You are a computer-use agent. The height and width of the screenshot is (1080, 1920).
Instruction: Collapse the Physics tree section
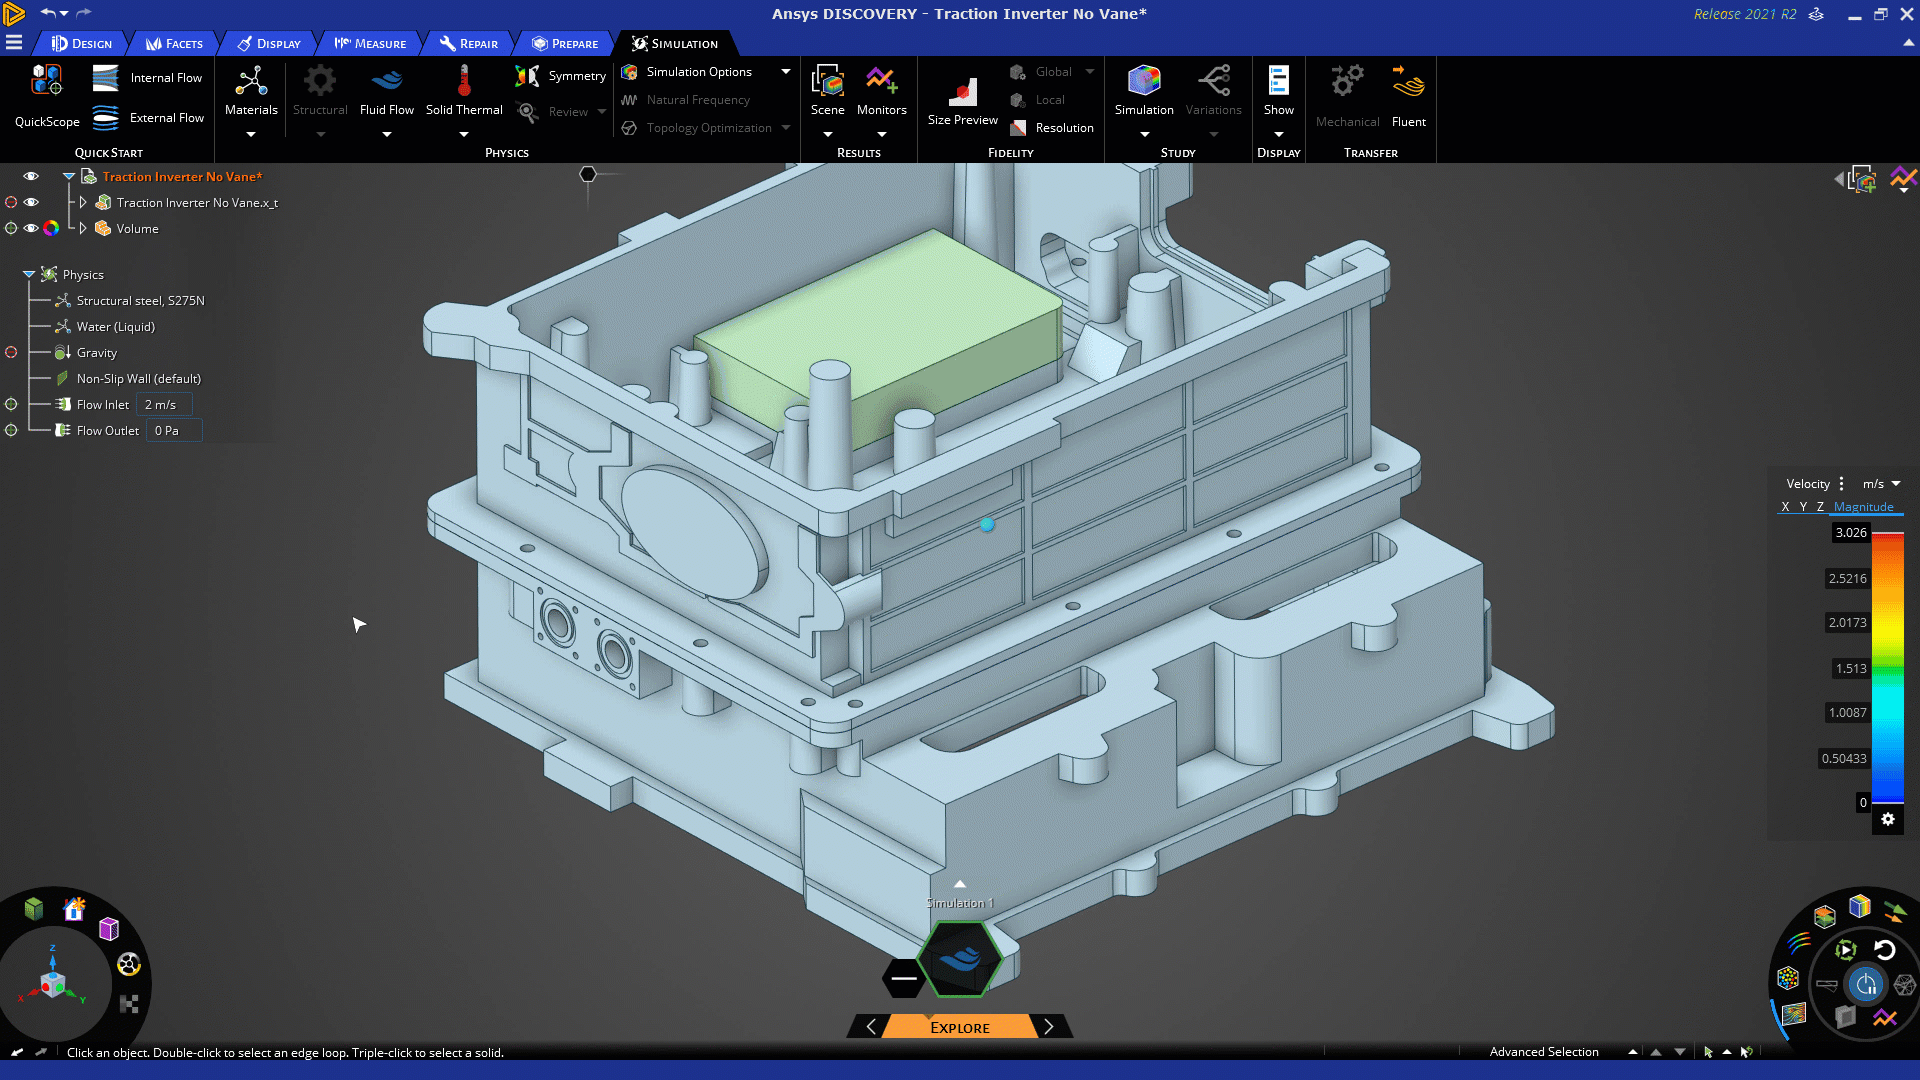(29, 275)
